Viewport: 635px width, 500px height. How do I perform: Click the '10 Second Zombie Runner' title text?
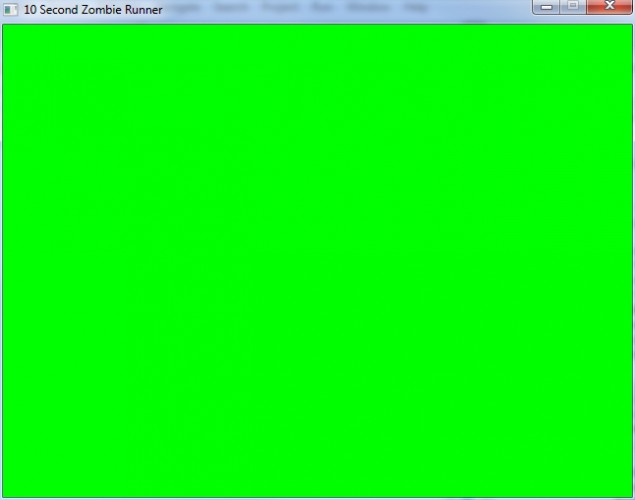point(93,10)
